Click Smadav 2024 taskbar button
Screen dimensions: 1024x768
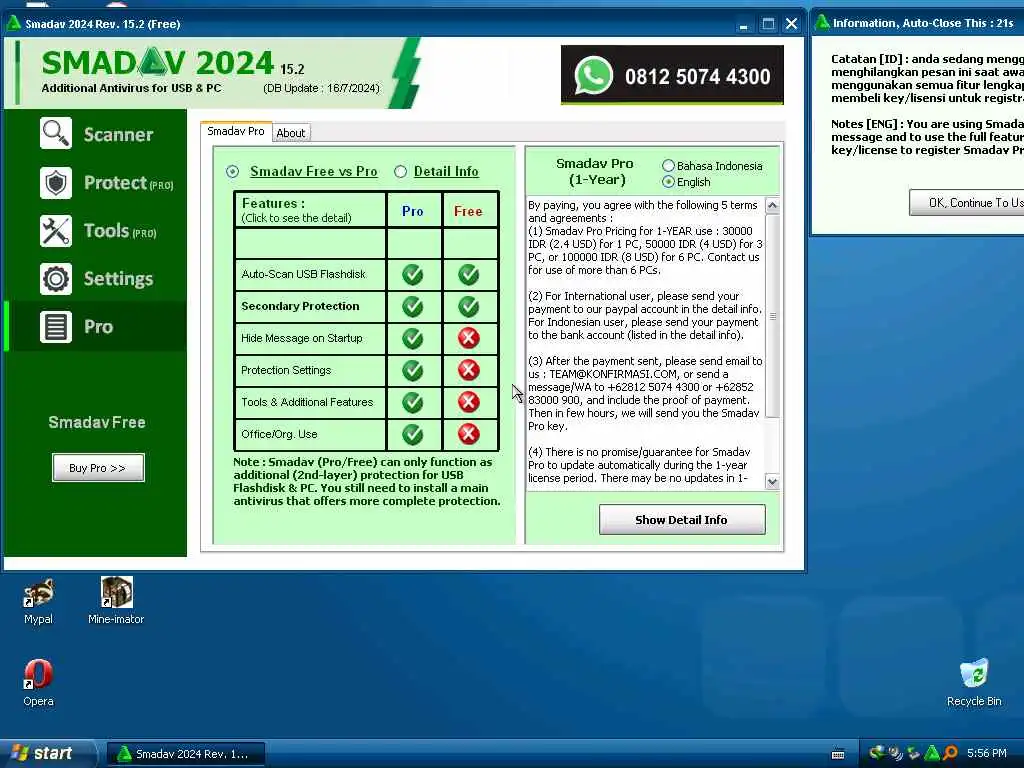tap(185, 754)
